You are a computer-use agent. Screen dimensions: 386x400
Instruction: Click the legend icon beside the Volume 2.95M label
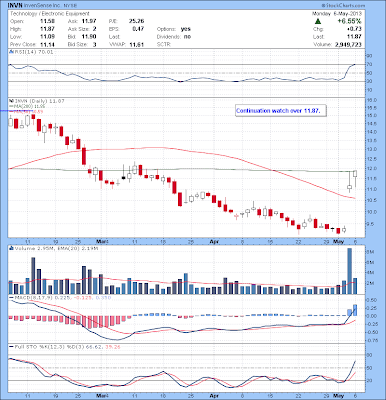[x=11, y=248]
